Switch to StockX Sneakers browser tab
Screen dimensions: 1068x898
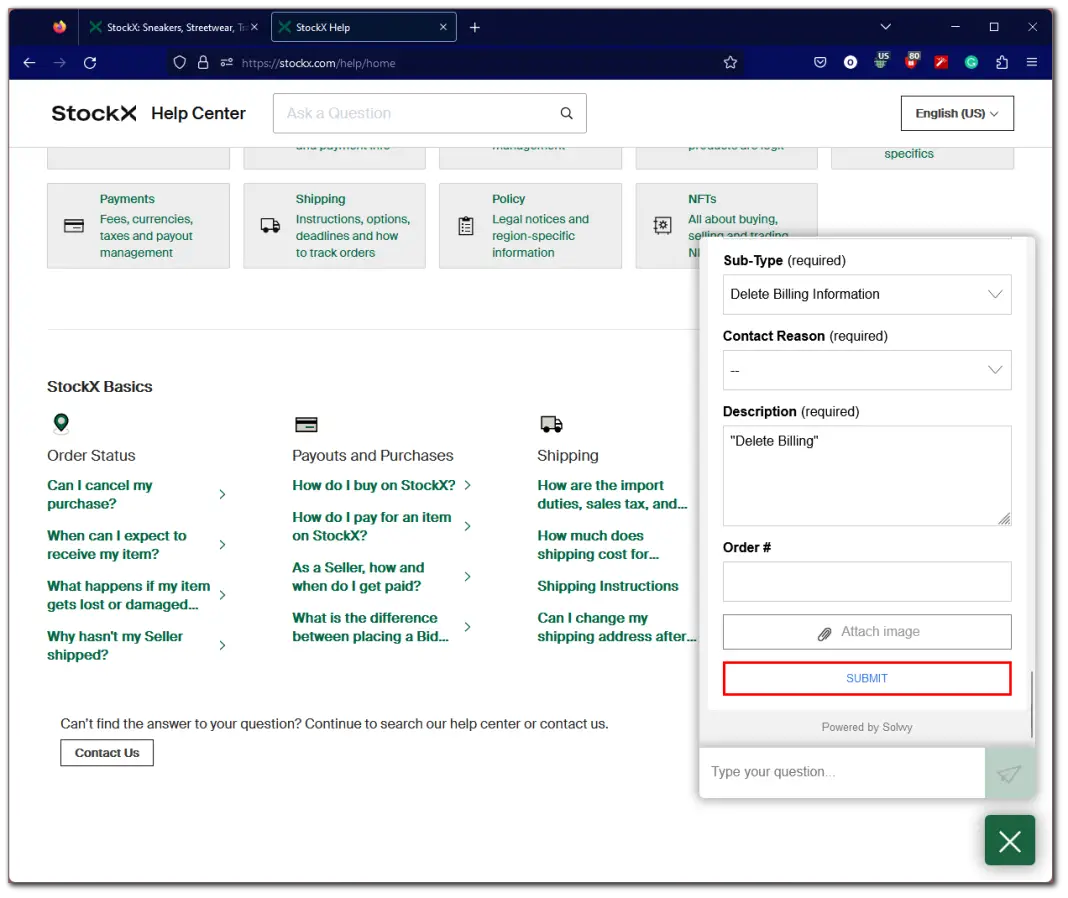pyautogui.click(x=170, y=27)
